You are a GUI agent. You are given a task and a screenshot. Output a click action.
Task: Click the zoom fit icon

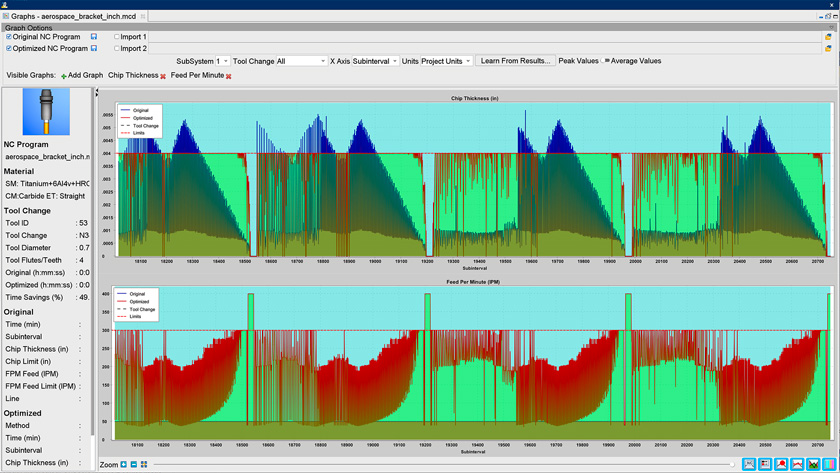pyautogui.click(x=144, y=464)
